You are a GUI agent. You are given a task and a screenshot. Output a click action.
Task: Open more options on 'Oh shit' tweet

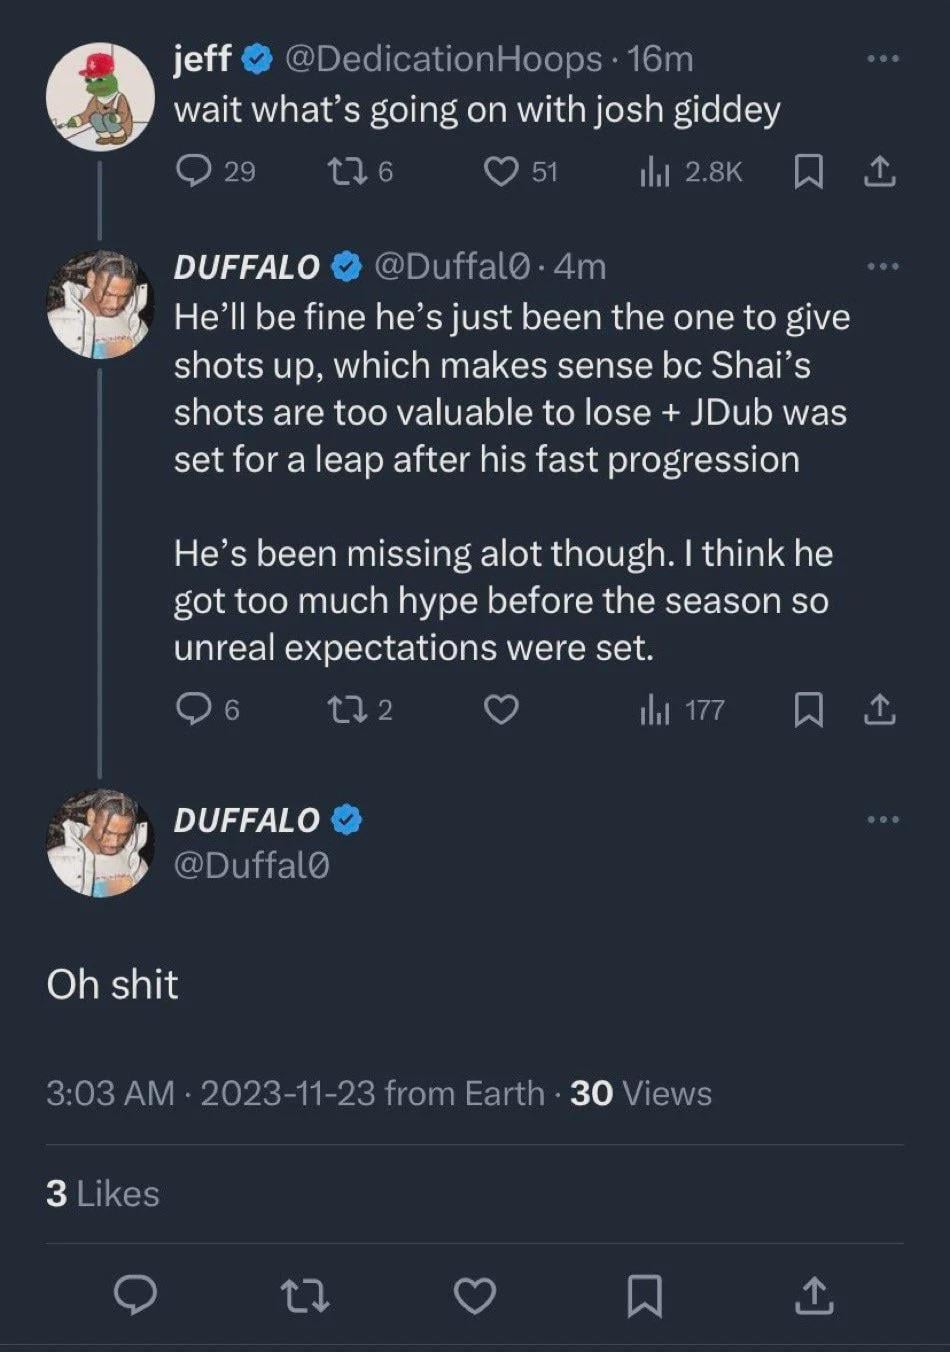point(882,820)
